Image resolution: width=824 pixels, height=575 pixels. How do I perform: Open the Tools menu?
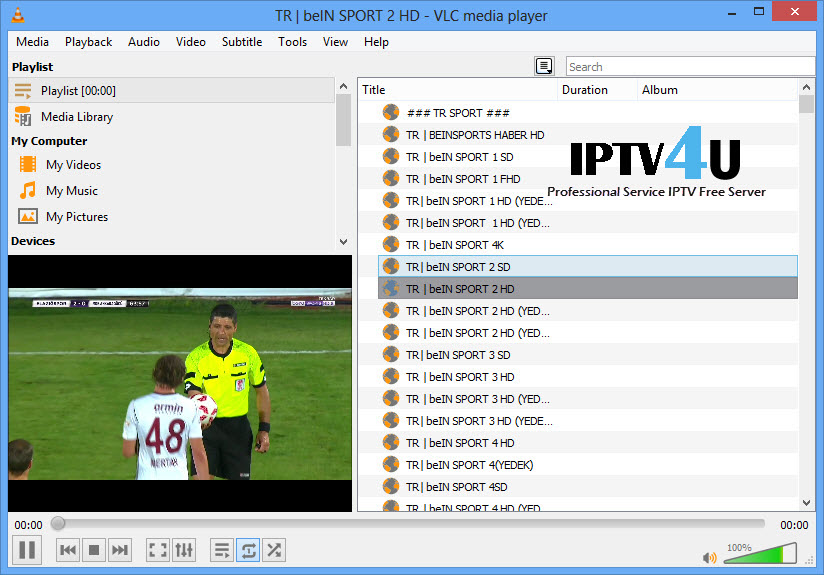tap(292, 42)
